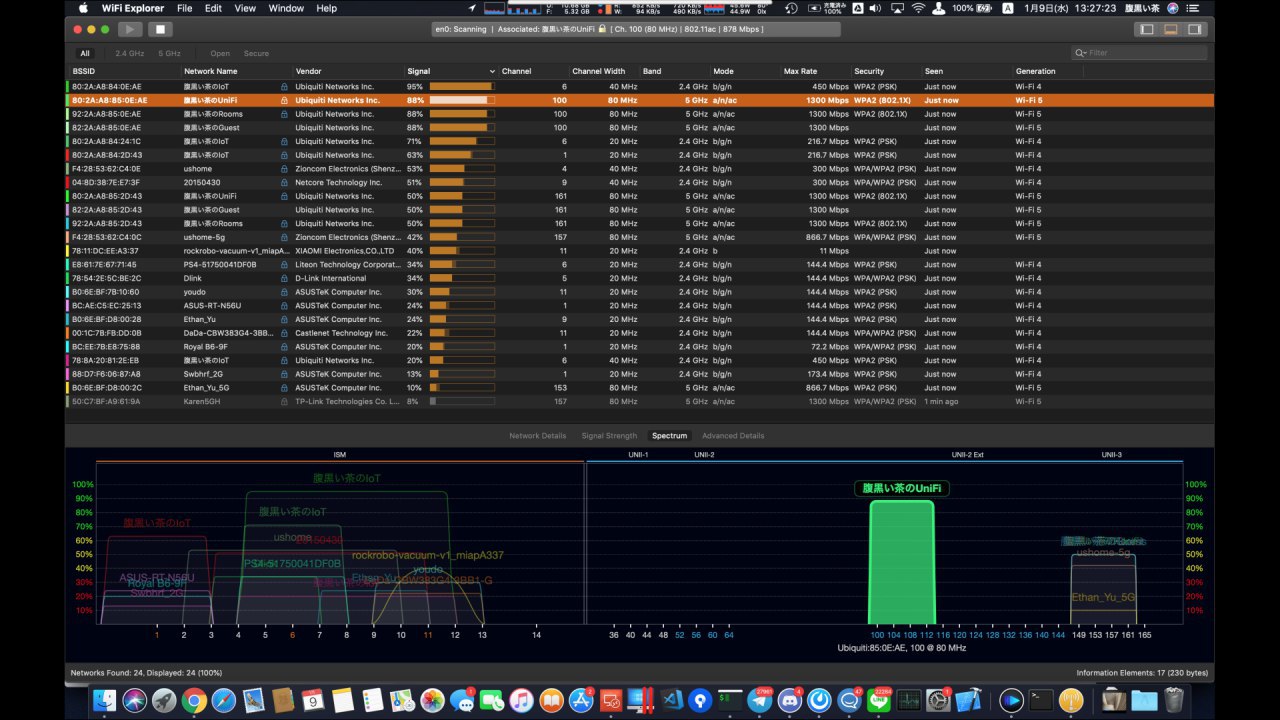This screenshot has height=720, width=1280.
Task: Select the ASUS-RT-N56U network row
Action: 640,306
